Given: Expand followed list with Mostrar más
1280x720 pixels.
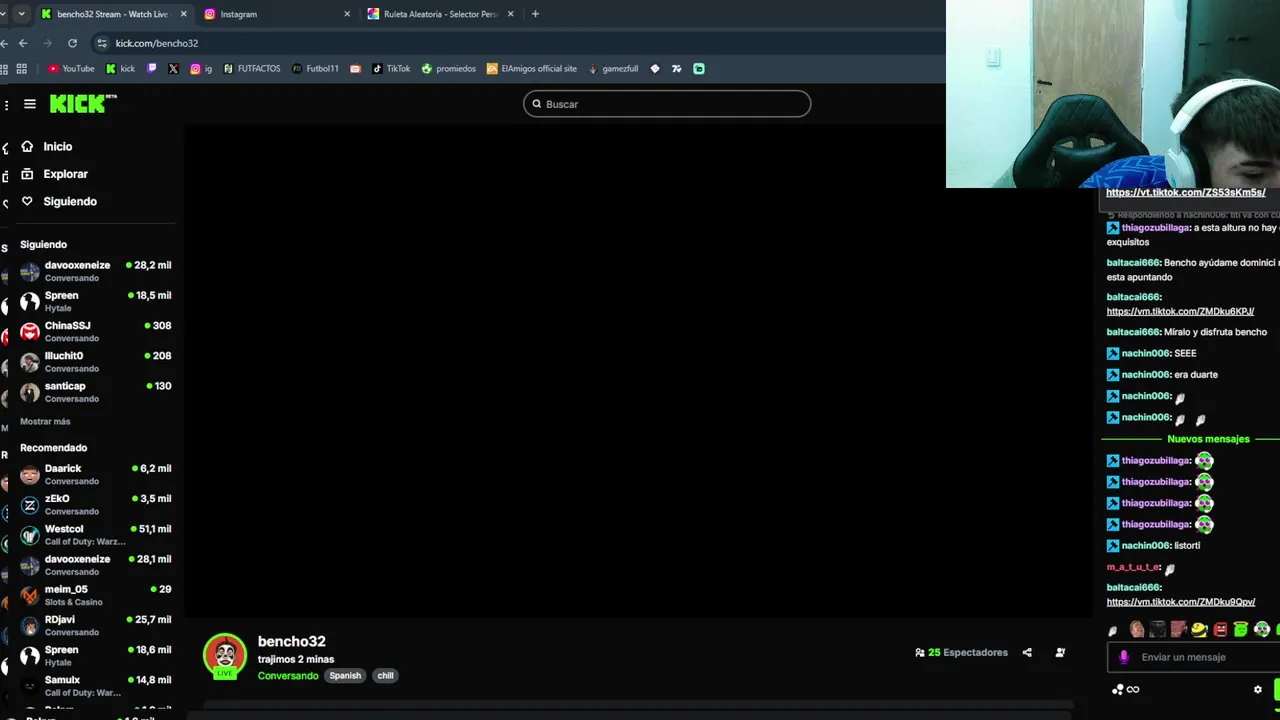Looking at the screenshot, I should click(45, 421).
